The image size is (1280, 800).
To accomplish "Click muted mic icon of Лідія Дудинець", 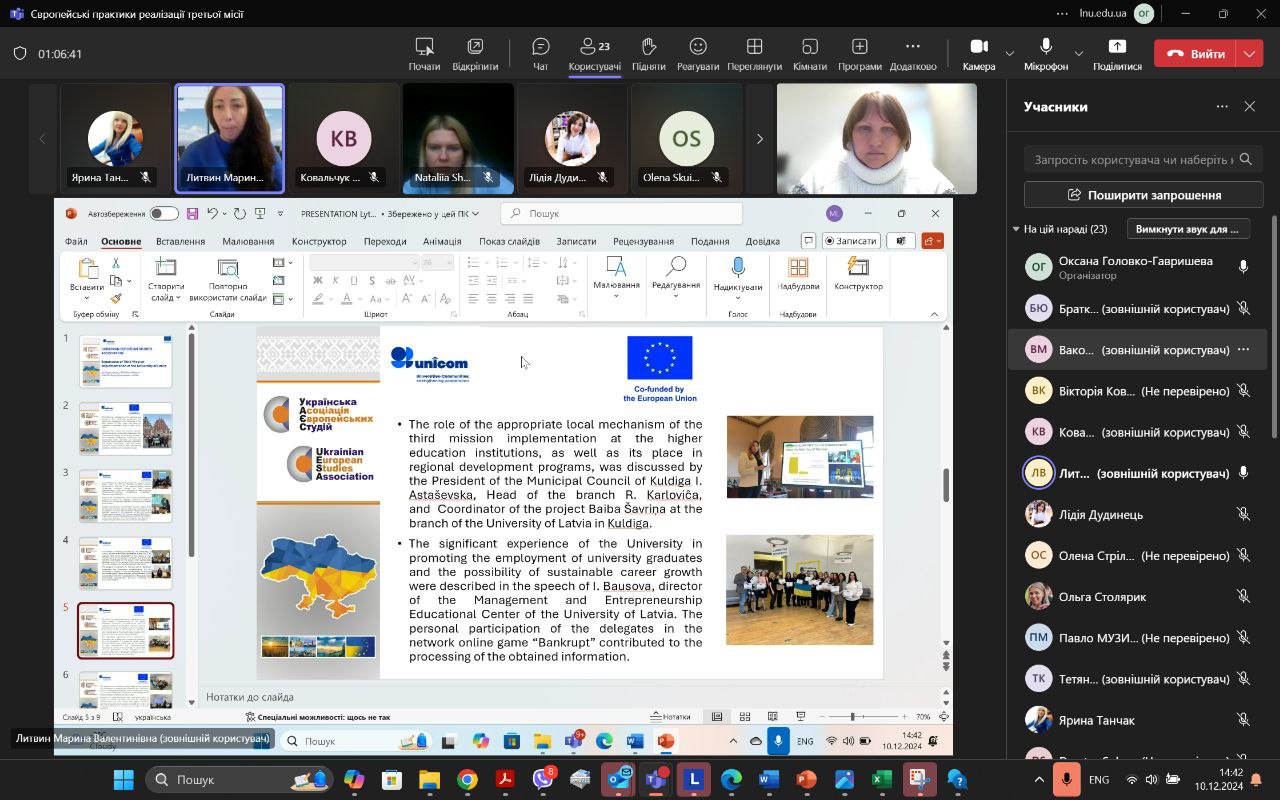I will click(1243, 514).
